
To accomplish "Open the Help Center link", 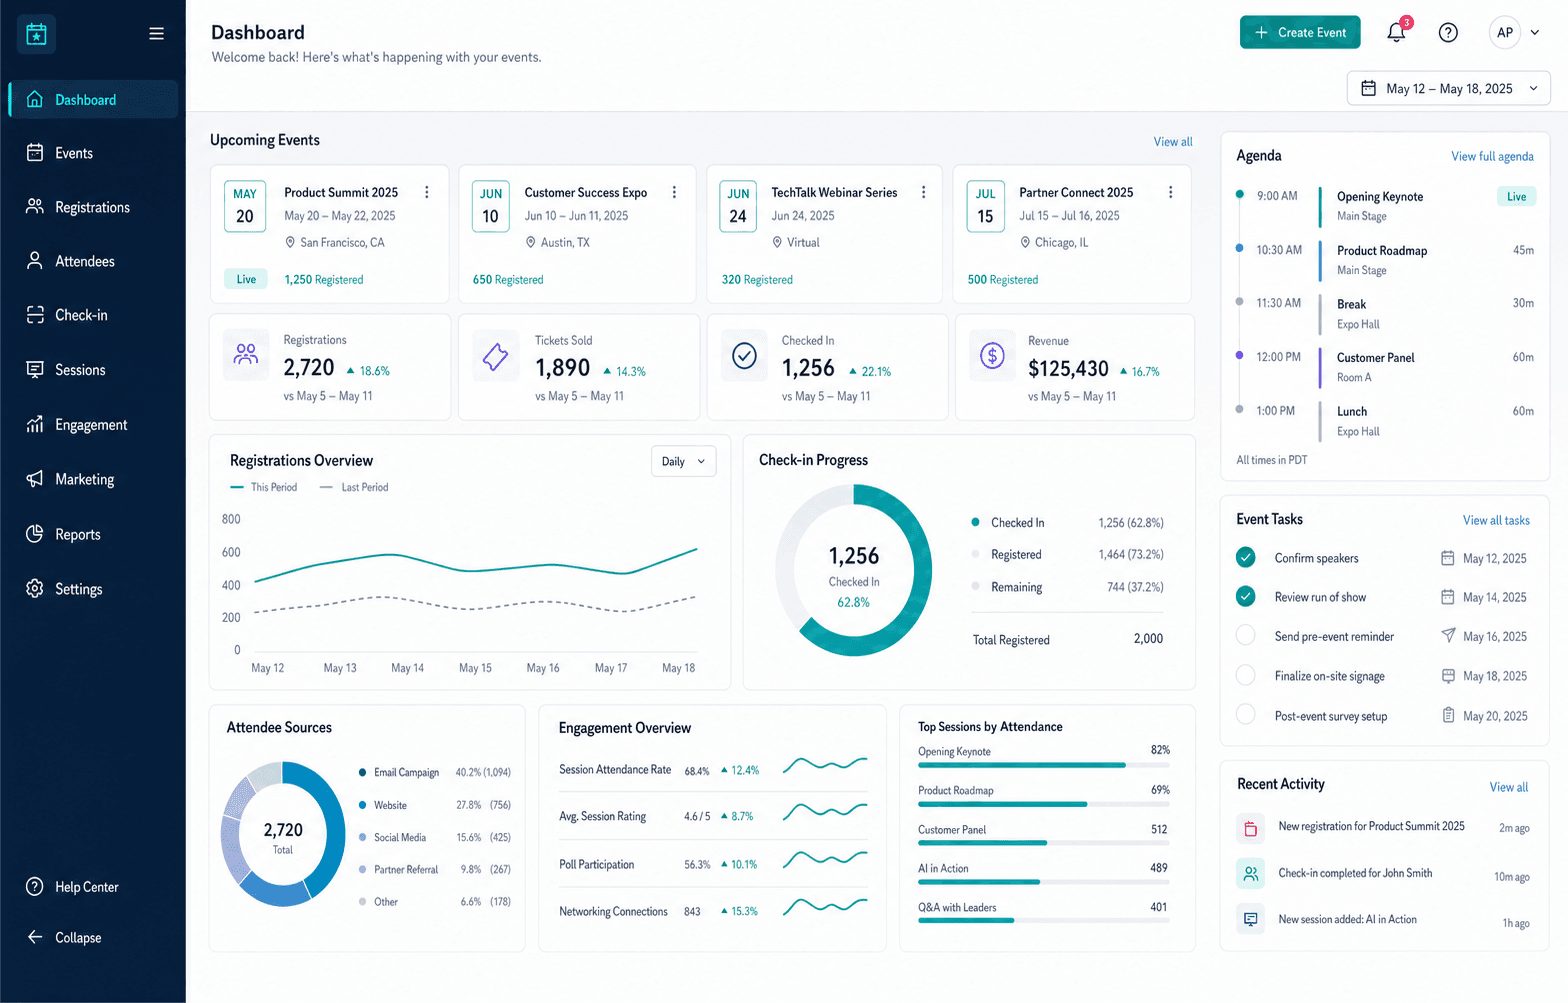I will coord(72,887).
